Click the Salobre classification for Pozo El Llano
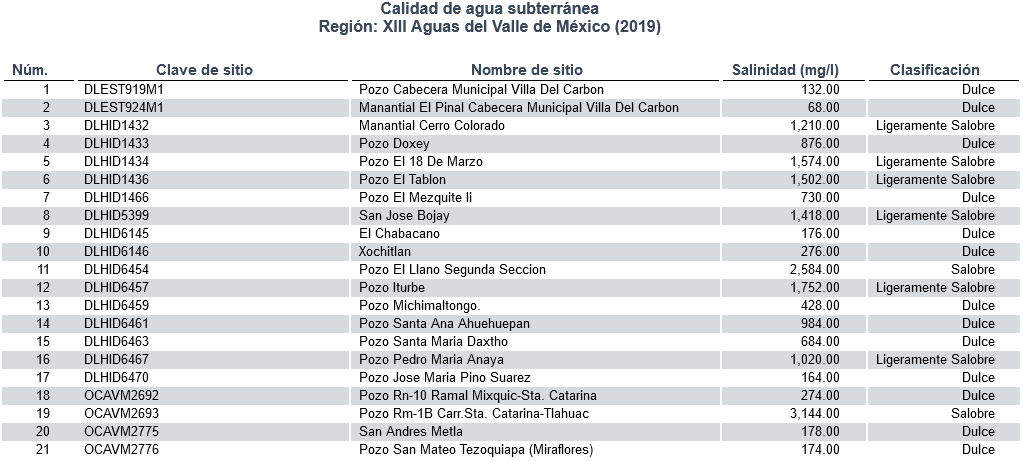 point(973,270)
